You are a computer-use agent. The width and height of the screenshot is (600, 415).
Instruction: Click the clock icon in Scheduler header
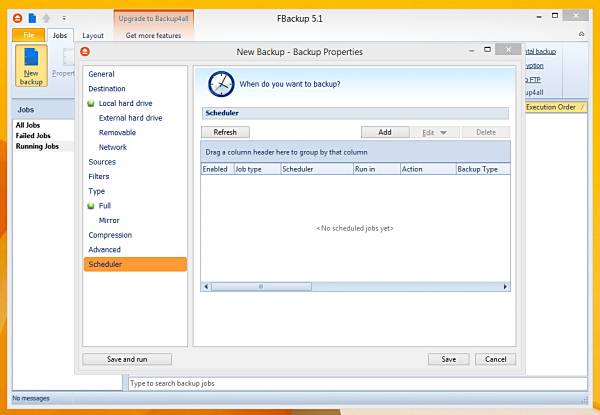tap(221, 84)
